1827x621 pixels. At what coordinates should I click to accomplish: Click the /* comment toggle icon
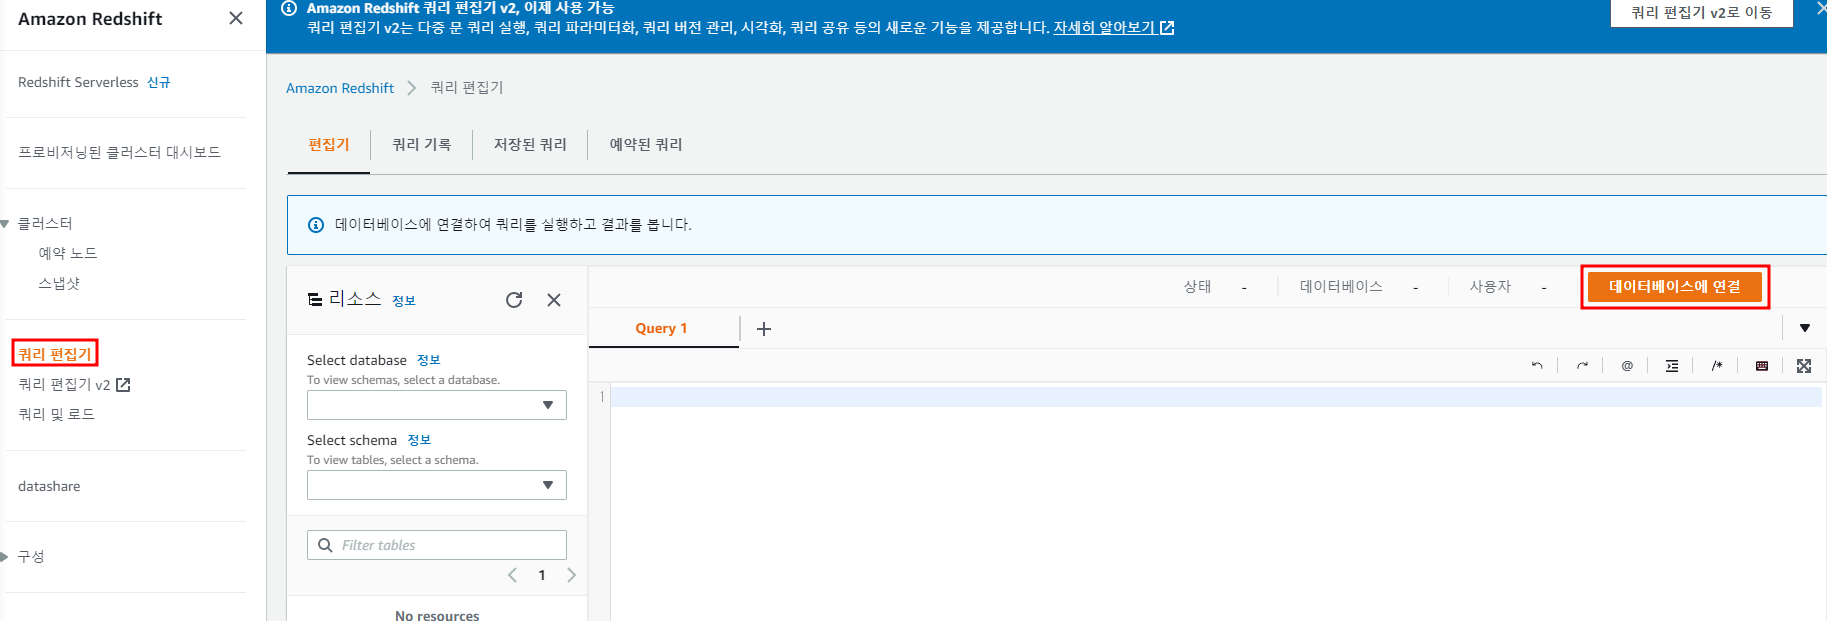(1717, 366)
